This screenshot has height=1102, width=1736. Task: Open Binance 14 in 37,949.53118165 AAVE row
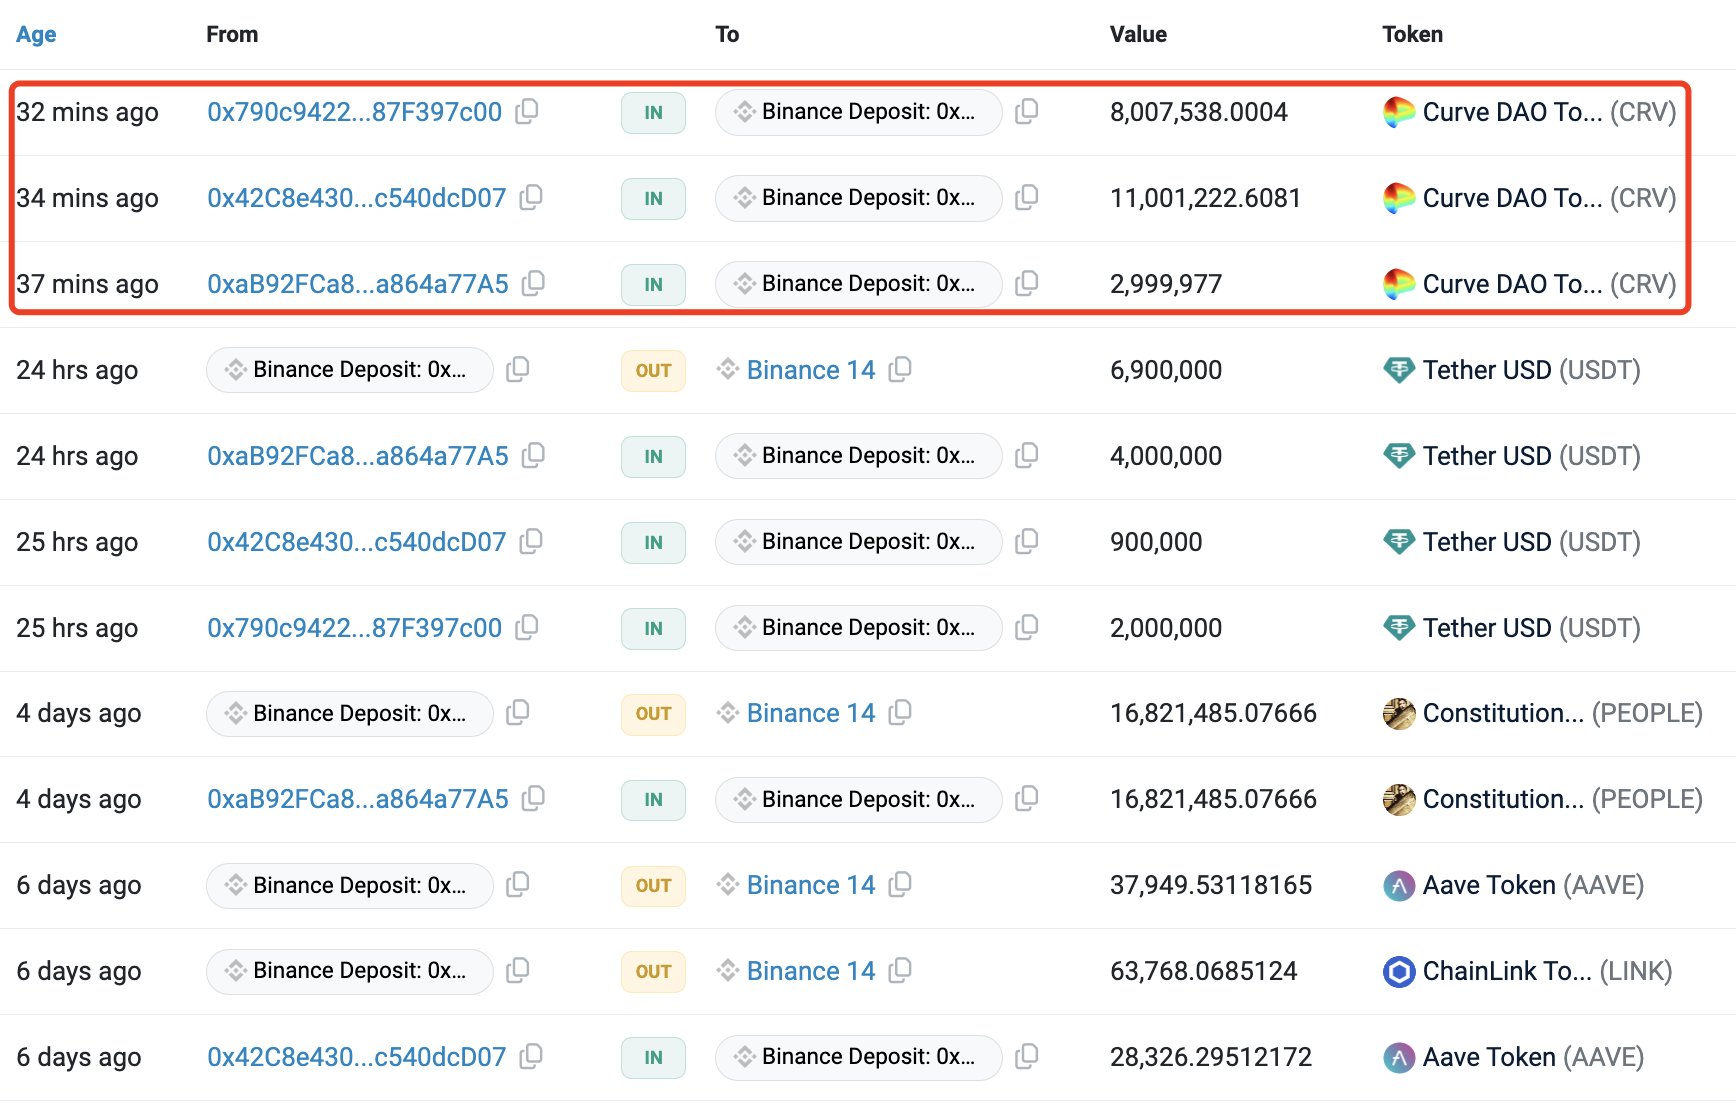point(811,885)
